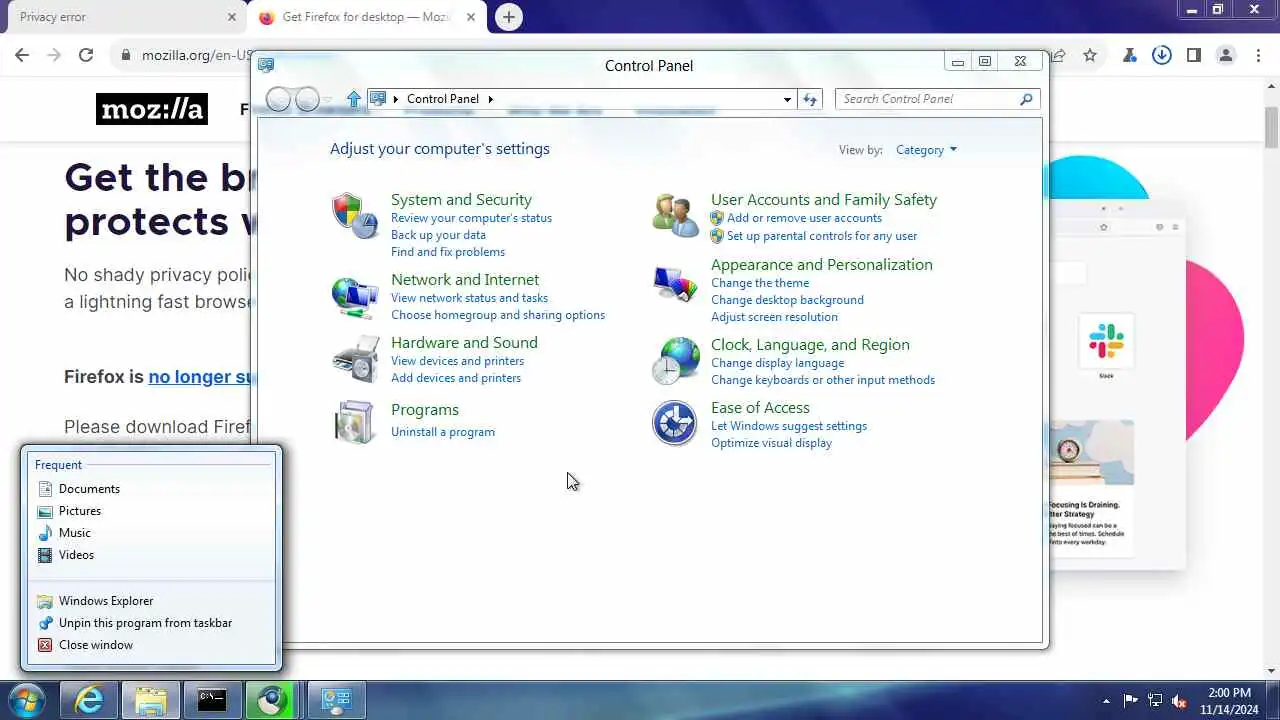Open Windows Explorer taskbar icon
Viewport: 1280px width, 720px height.
150,700
